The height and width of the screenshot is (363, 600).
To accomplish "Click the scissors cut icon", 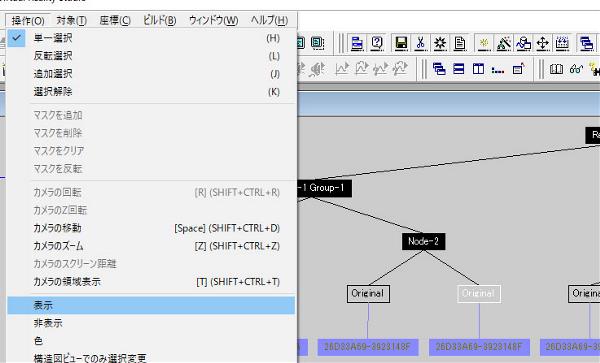I will tap(421, 43).
